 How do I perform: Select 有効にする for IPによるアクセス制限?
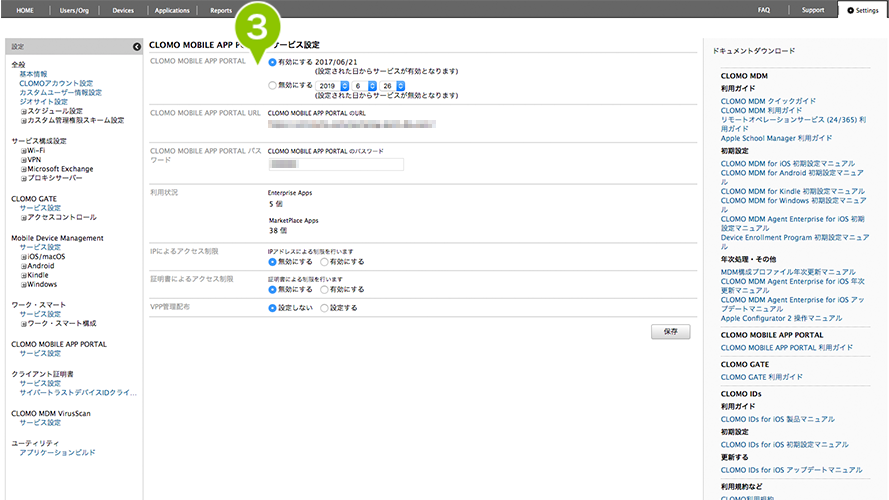coord(324,262)
